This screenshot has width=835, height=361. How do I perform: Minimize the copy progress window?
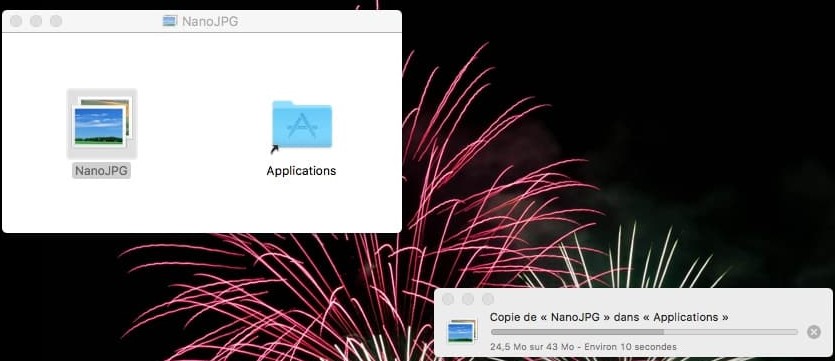(x=468, y=299)
